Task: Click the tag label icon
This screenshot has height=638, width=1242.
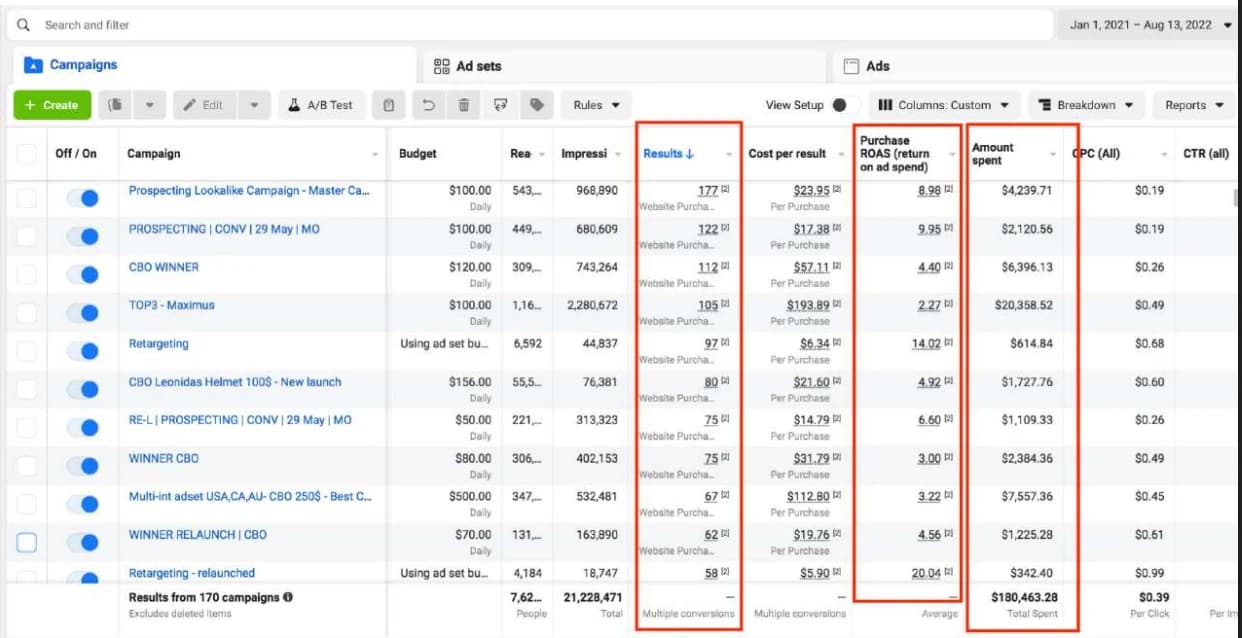Action: click(x=537, y=105)
